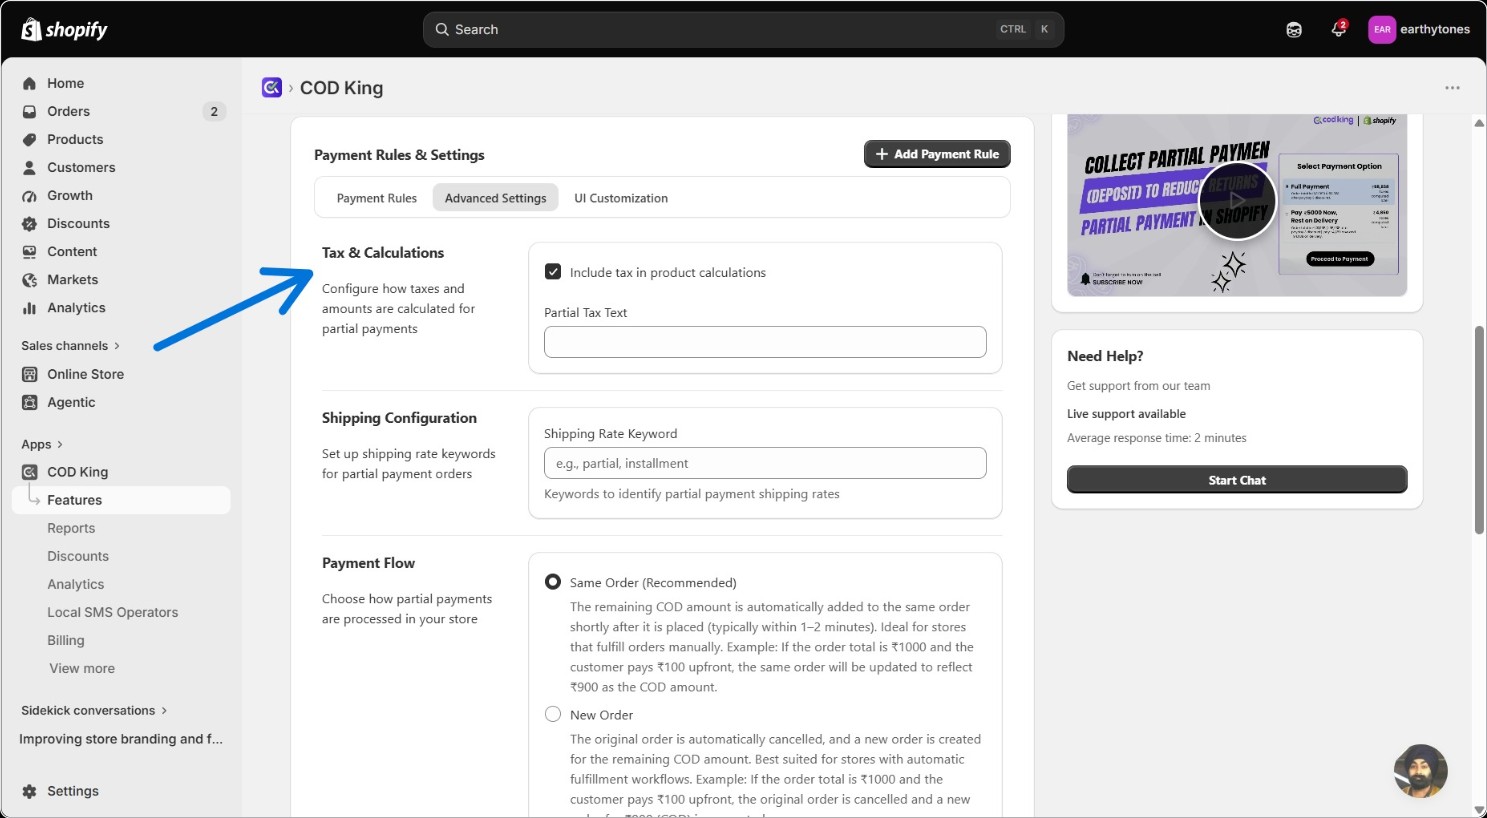Viewport: 1487px width, 818px height.
Task: Click the top Search bar
Action: (743, 30)
